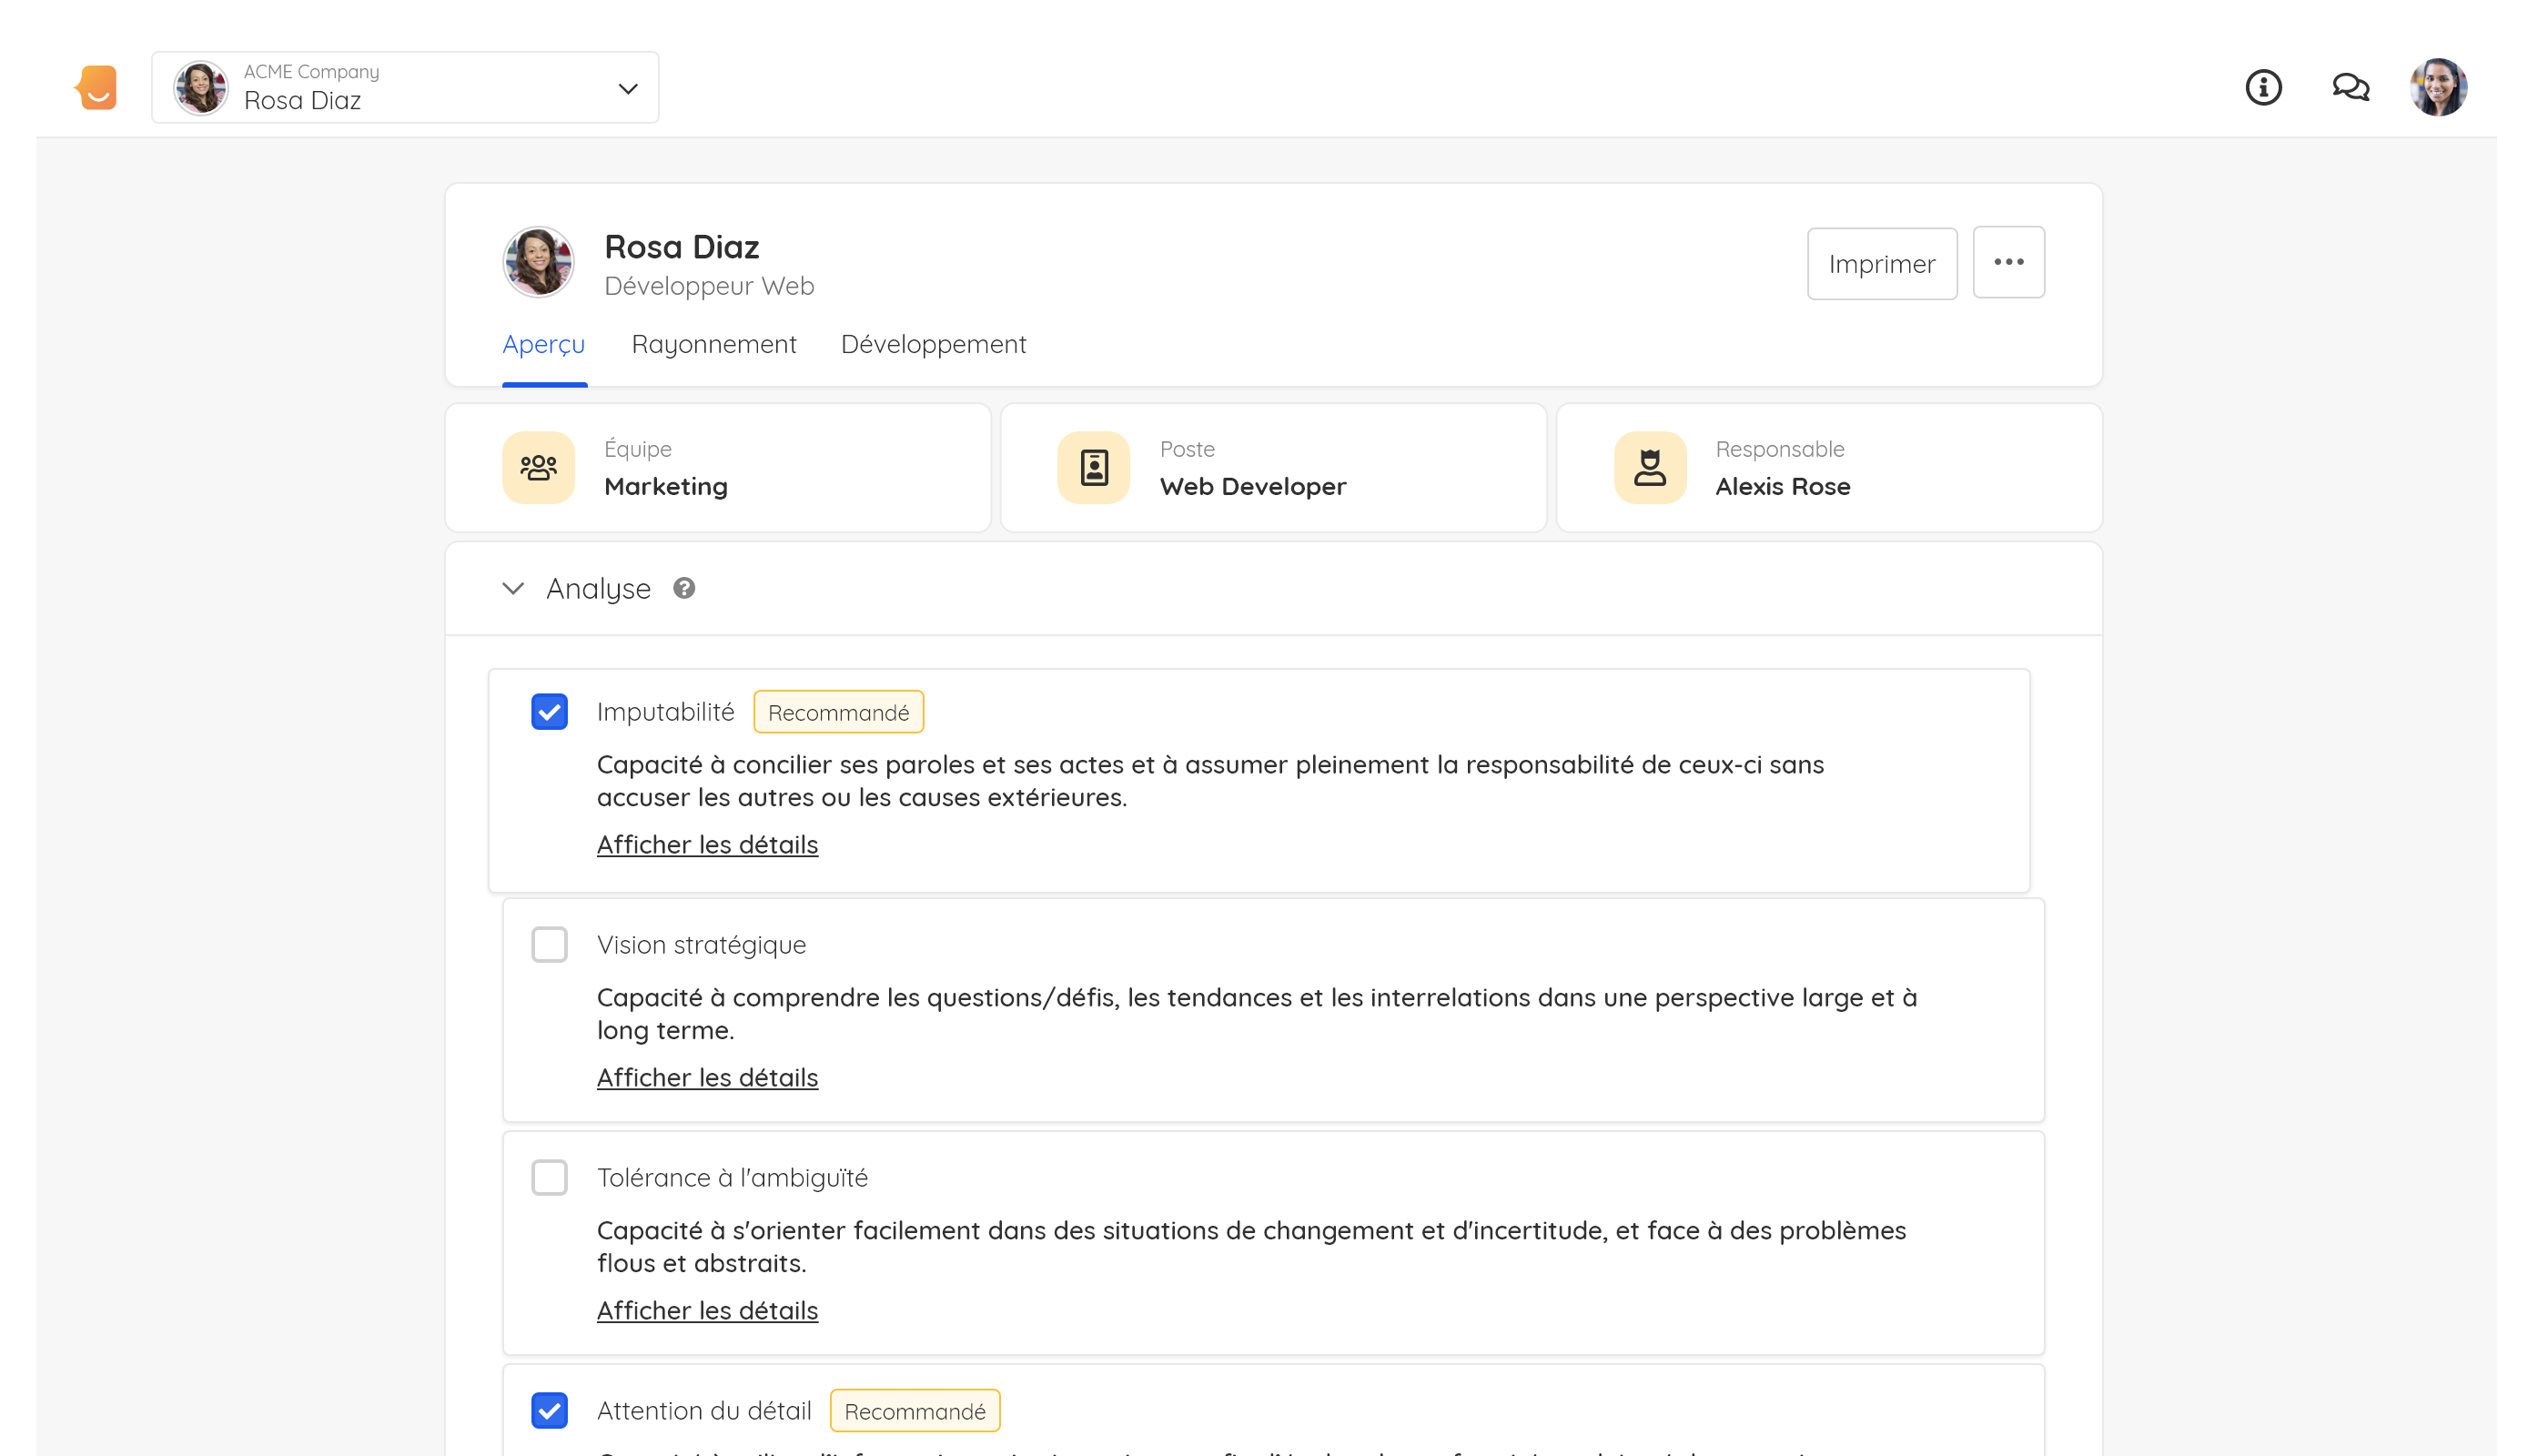This screenshot has width=2548, height=1456.
Task: Uncheck the Attention du détail checkbox
Action: tap(549, 1411)
